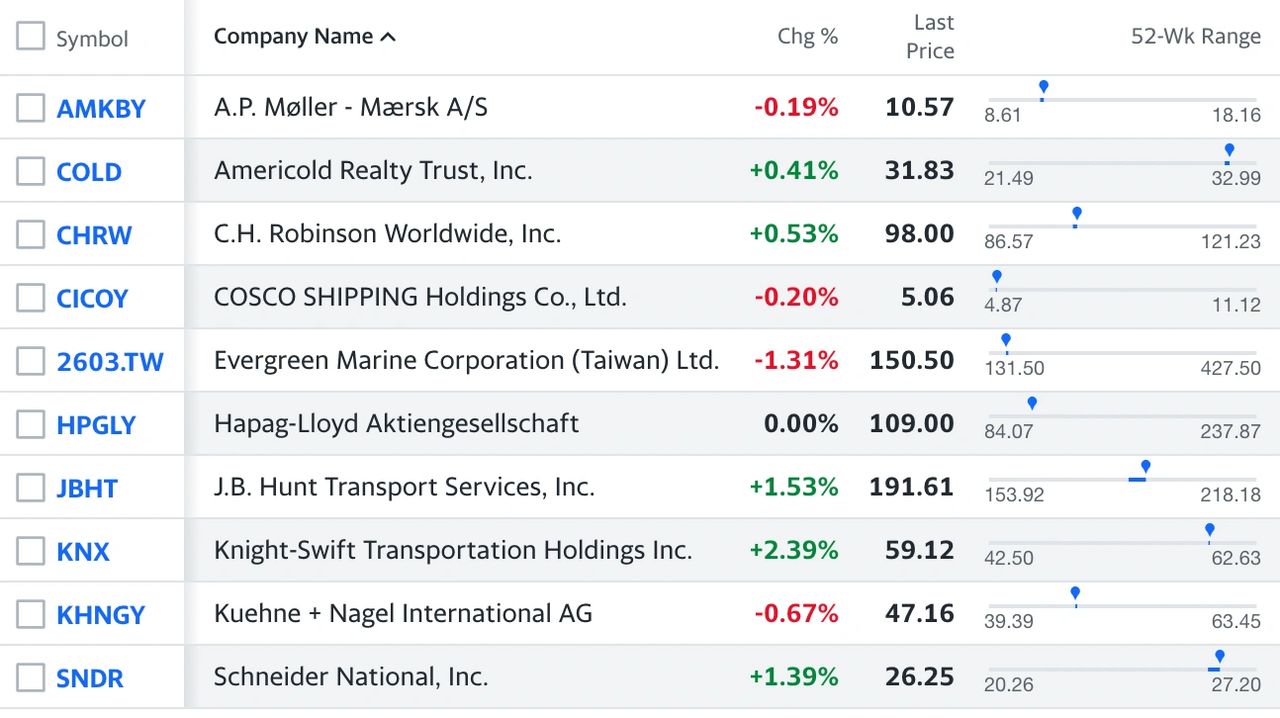
Task: Open the 2603.TW ticker page
Action: pos(110,362)
